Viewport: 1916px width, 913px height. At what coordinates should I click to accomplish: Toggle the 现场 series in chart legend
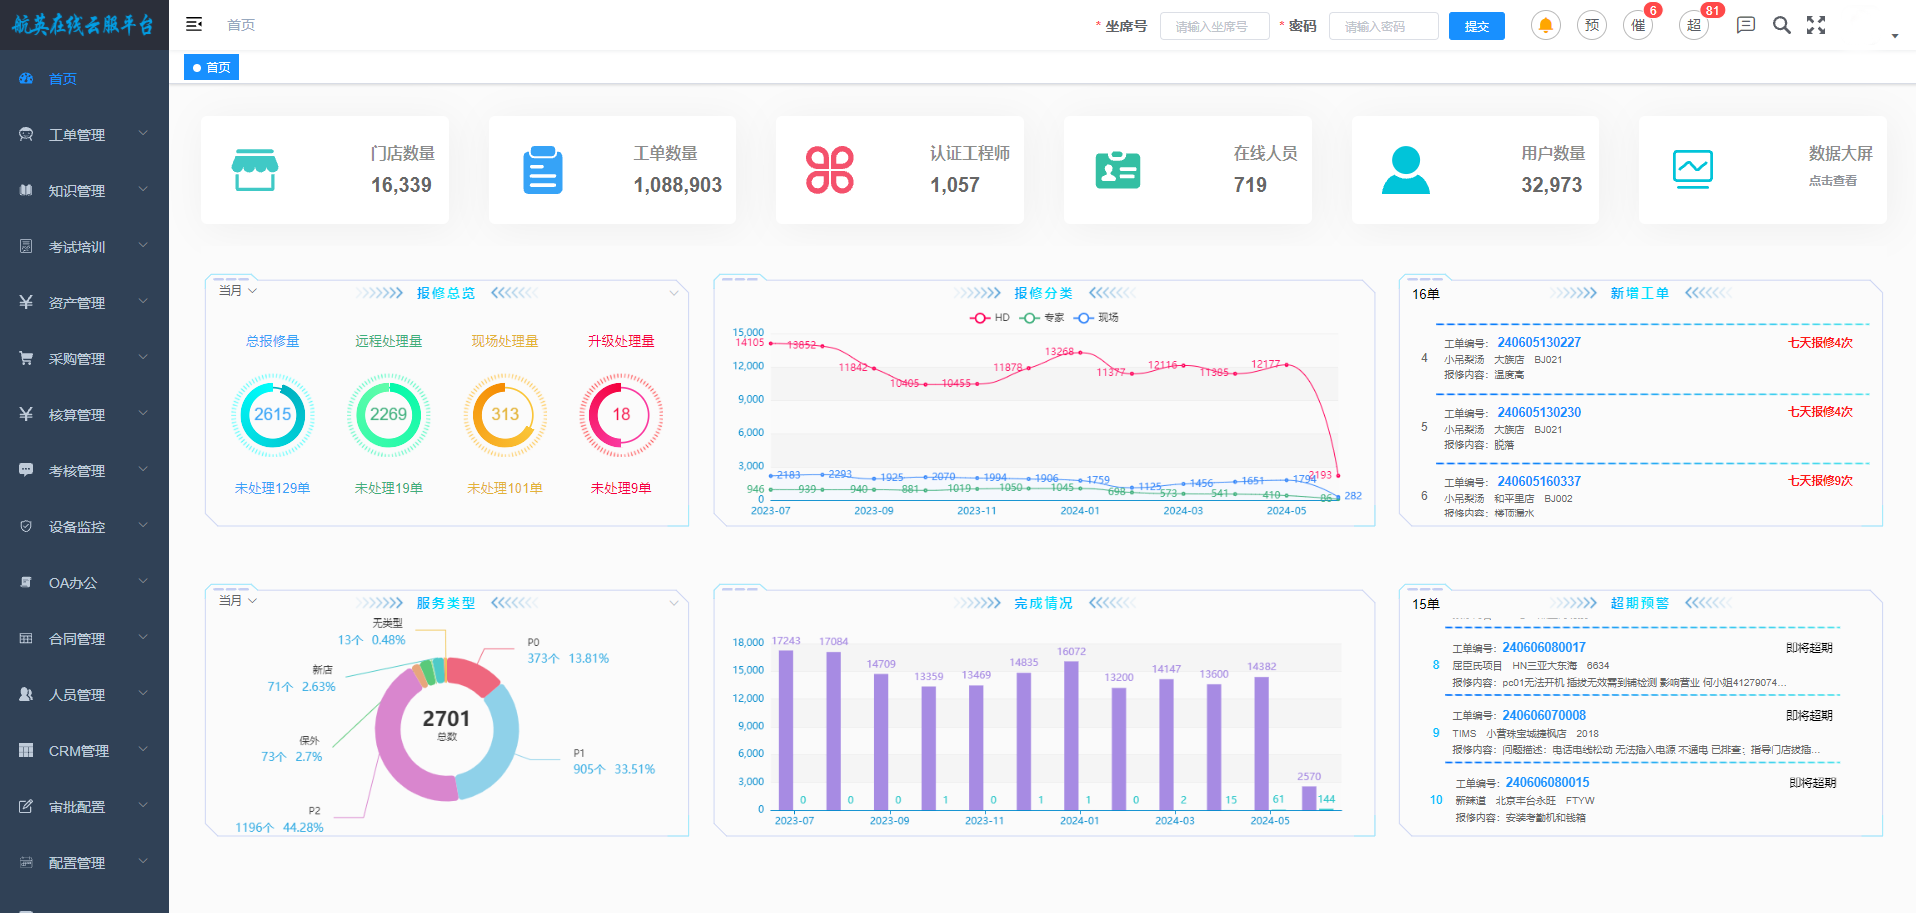click(1096, 318)
